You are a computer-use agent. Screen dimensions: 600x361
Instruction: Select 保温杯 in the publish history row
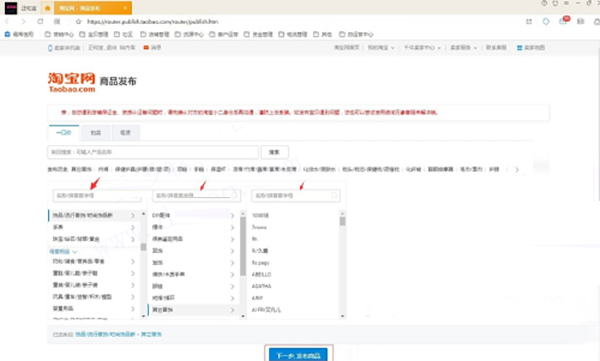(x=218, y=169)
